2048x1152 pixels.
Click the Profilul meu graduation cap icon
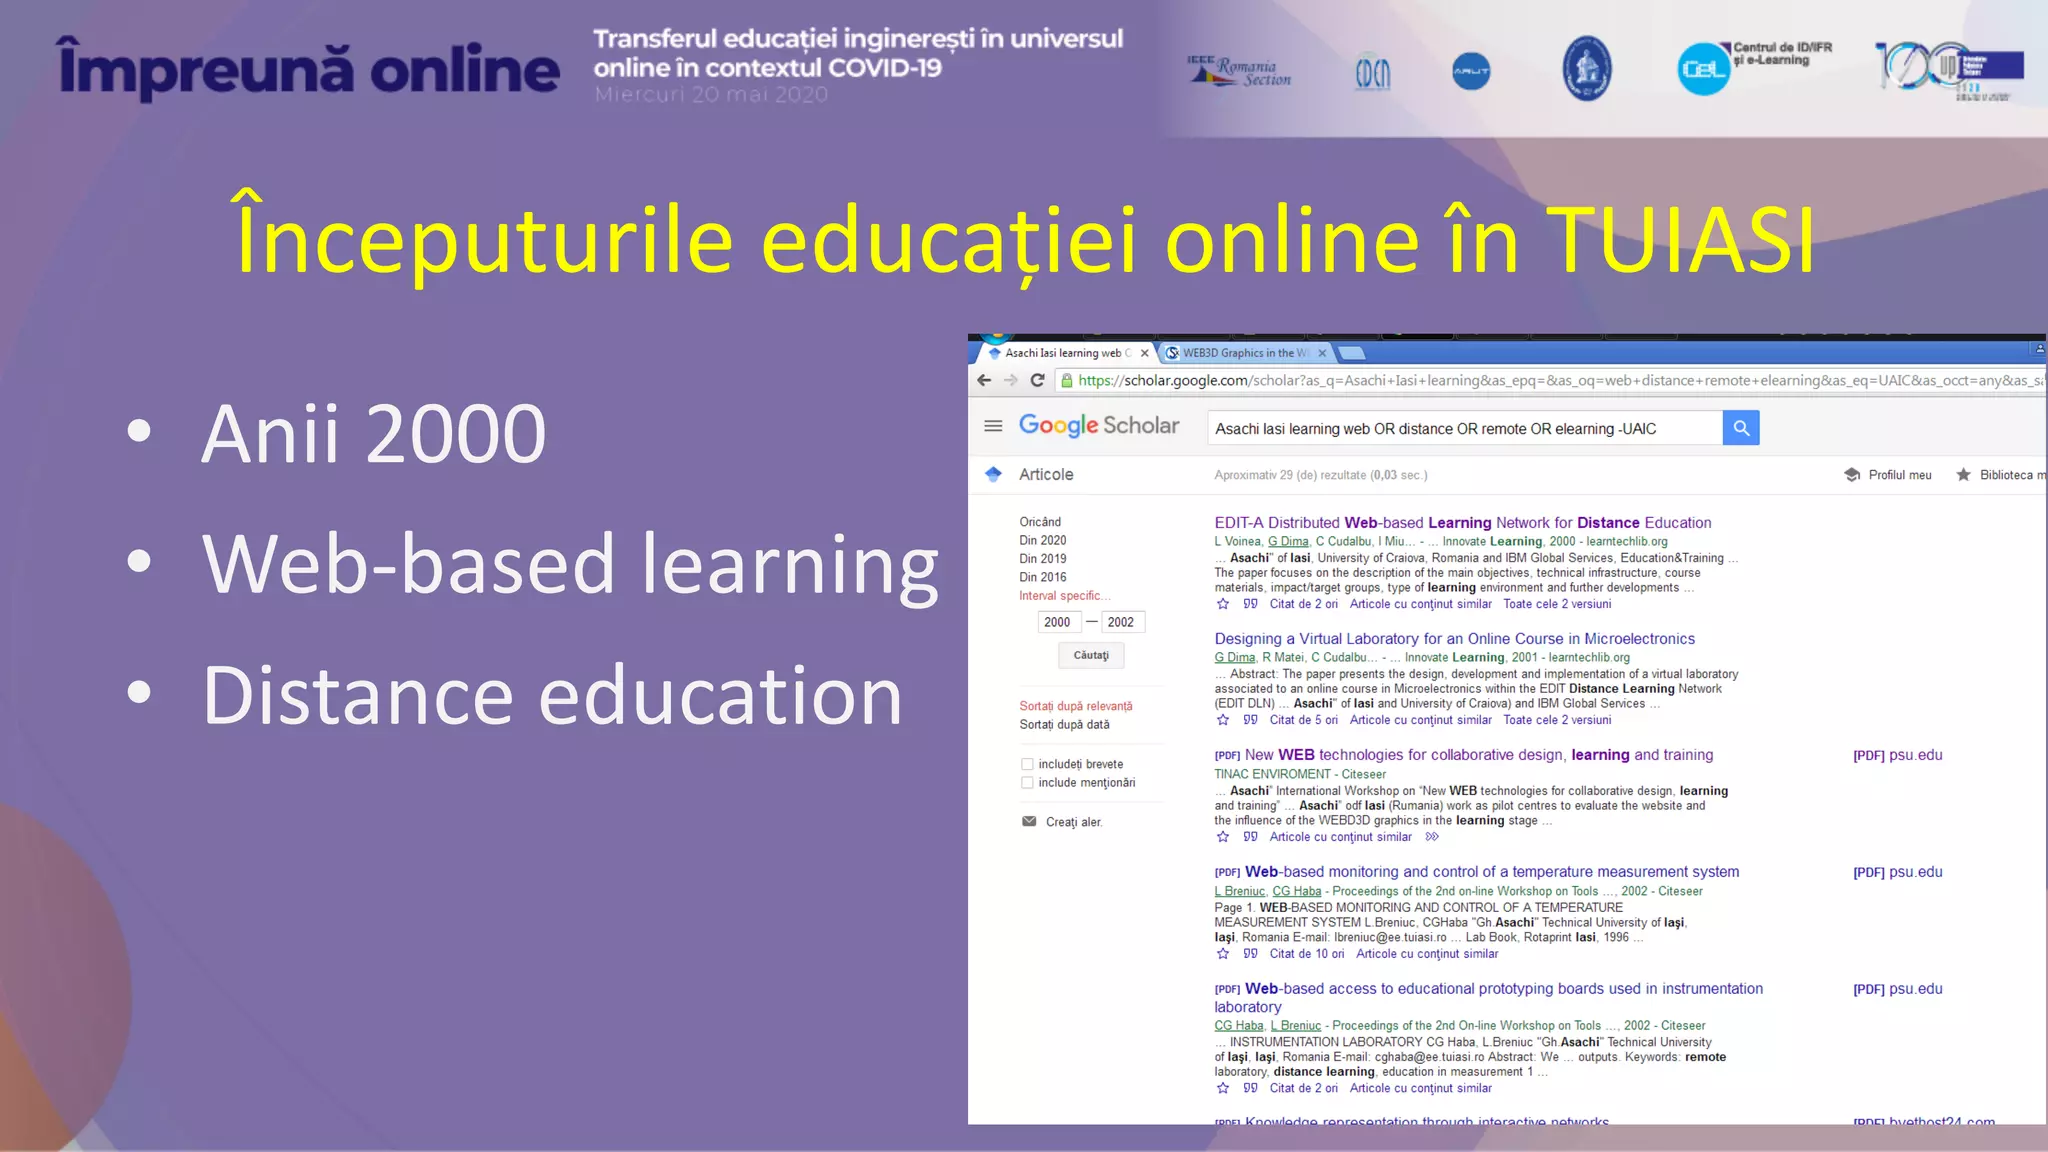[1851, 475]
